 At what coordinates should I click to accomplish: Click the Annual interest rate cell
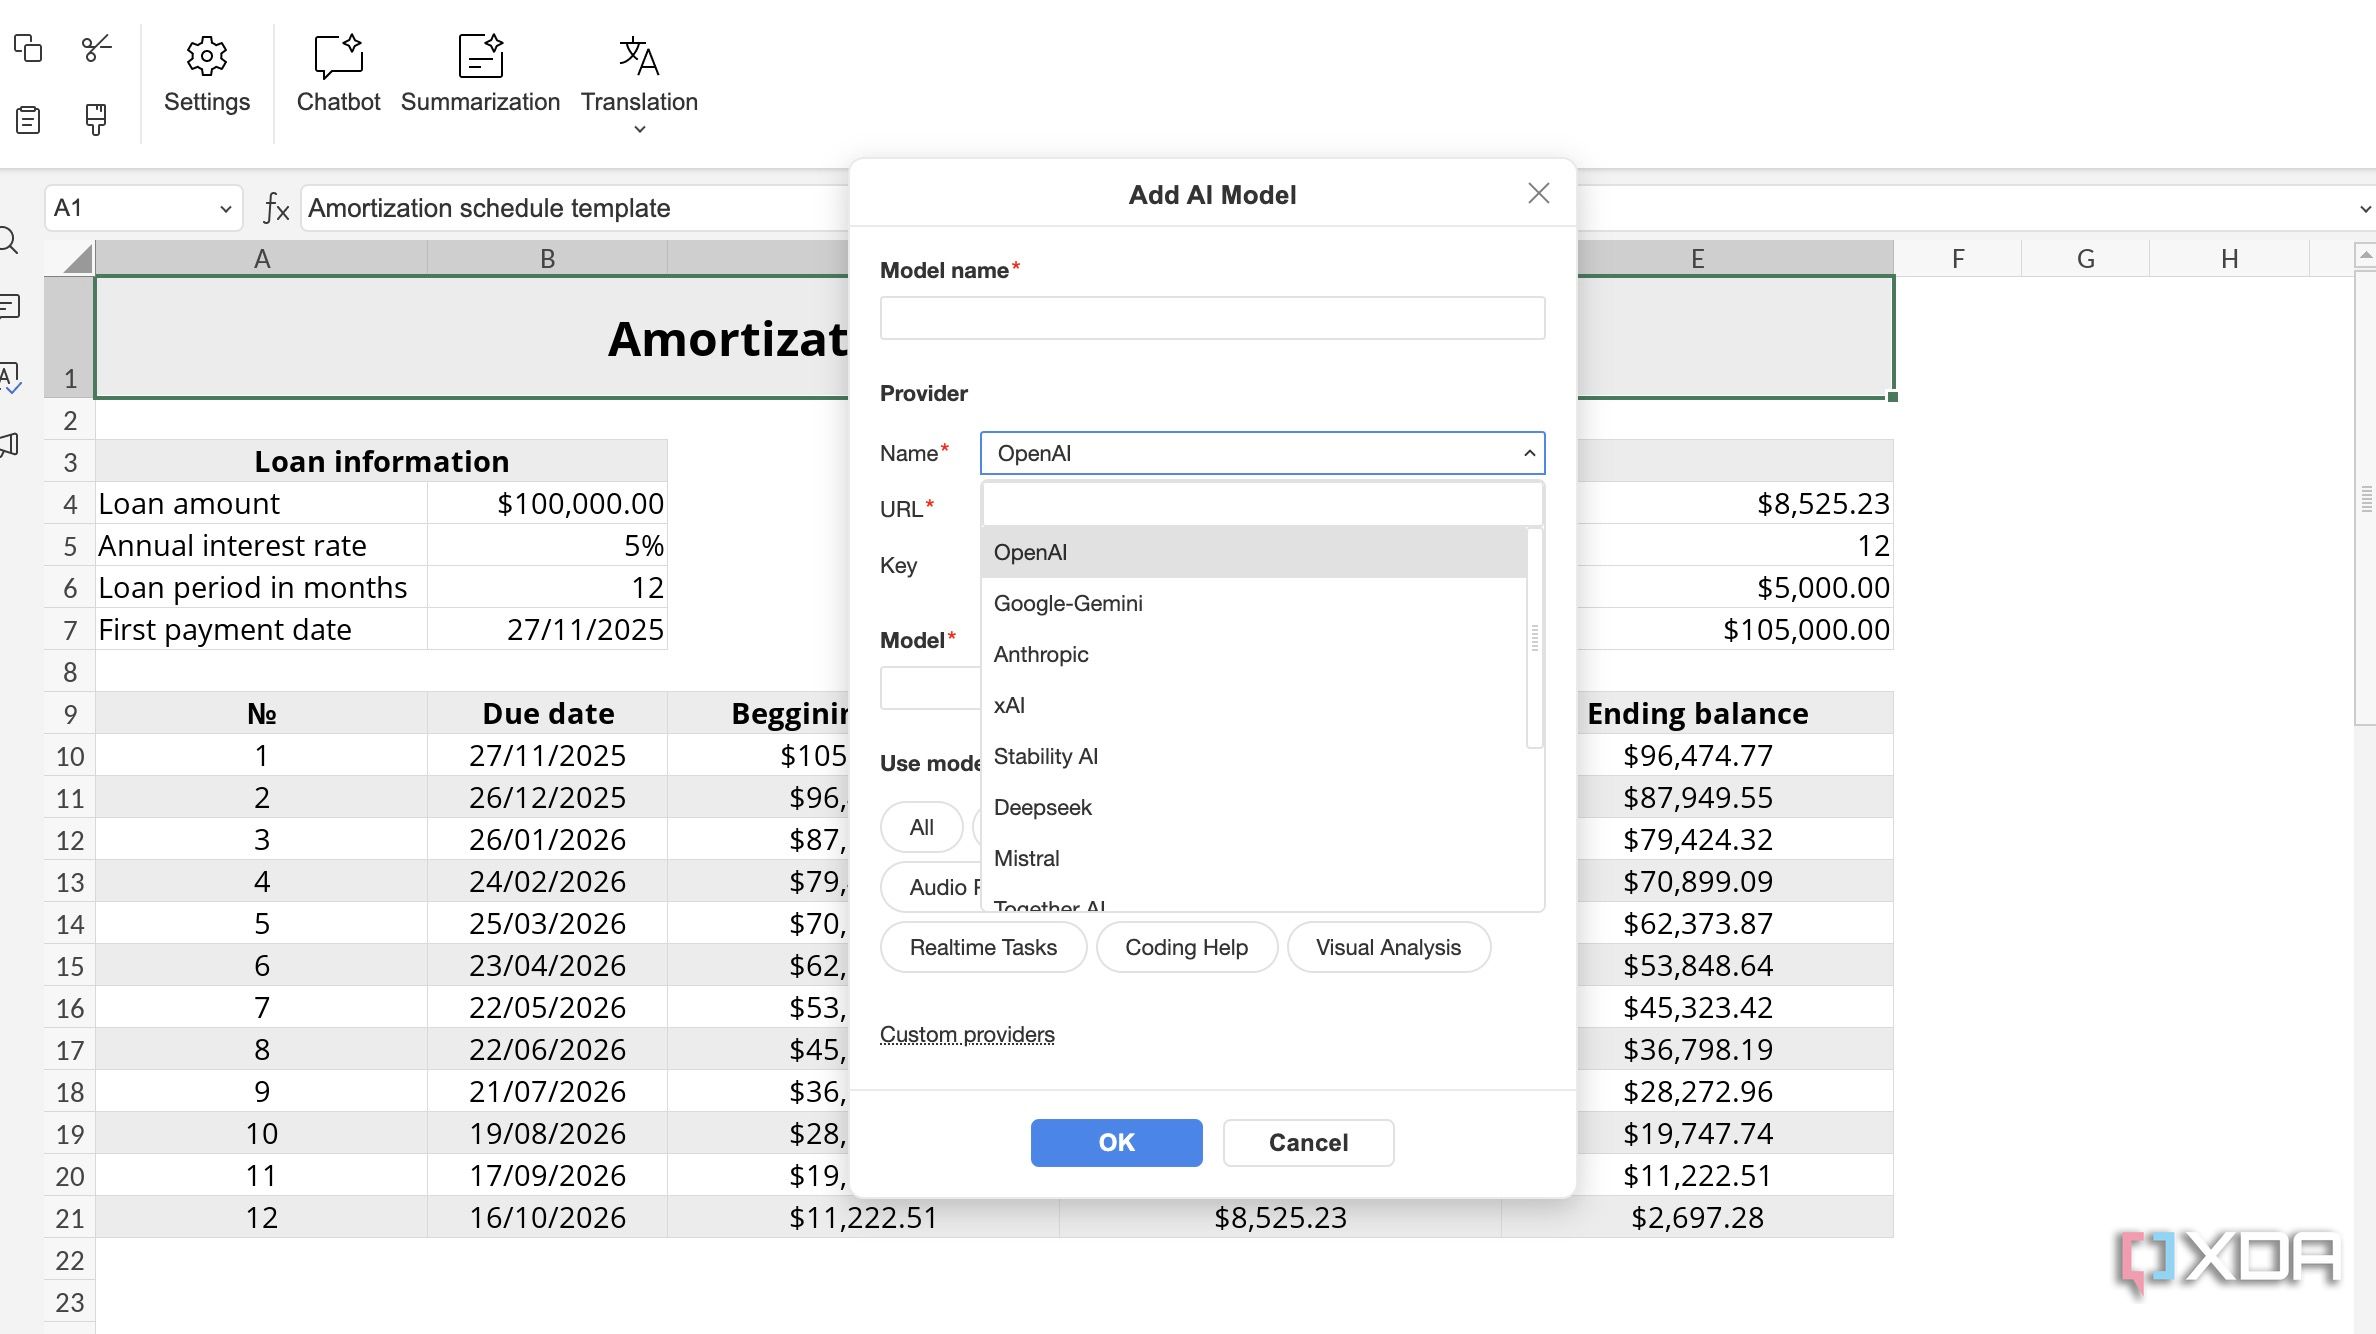tap(262, 545)
